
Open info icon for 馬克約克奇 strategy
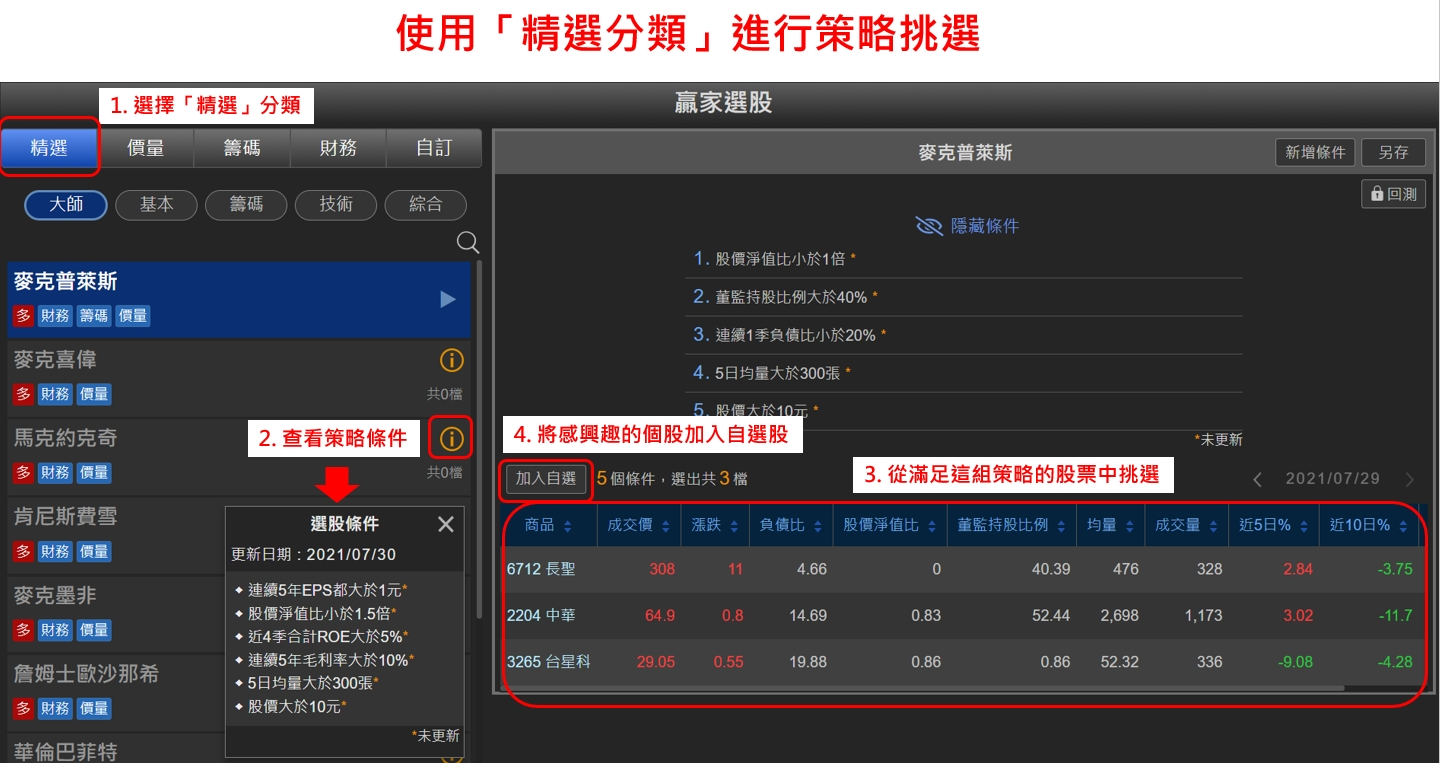(452, 438)
